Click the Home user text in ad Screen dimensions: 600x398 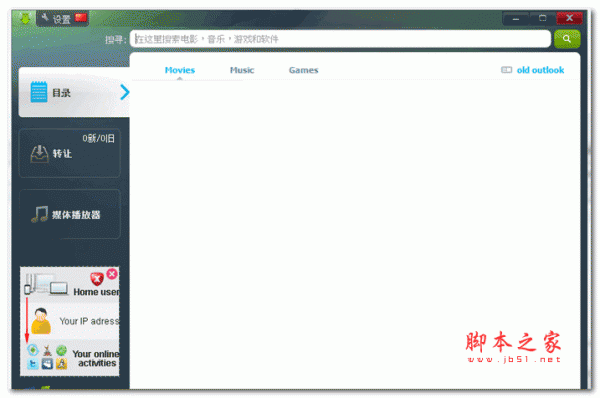coord(96,292)
